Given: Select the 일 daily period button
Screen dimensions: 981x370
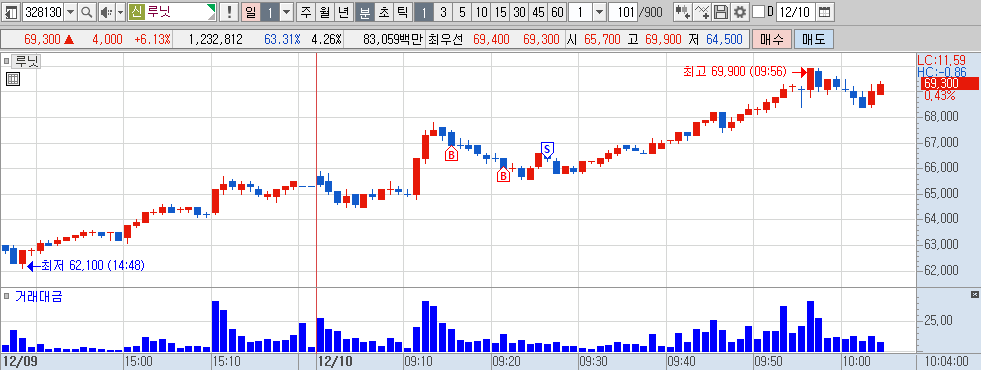Looking at the screenshot, I should [x=250, y=11].
